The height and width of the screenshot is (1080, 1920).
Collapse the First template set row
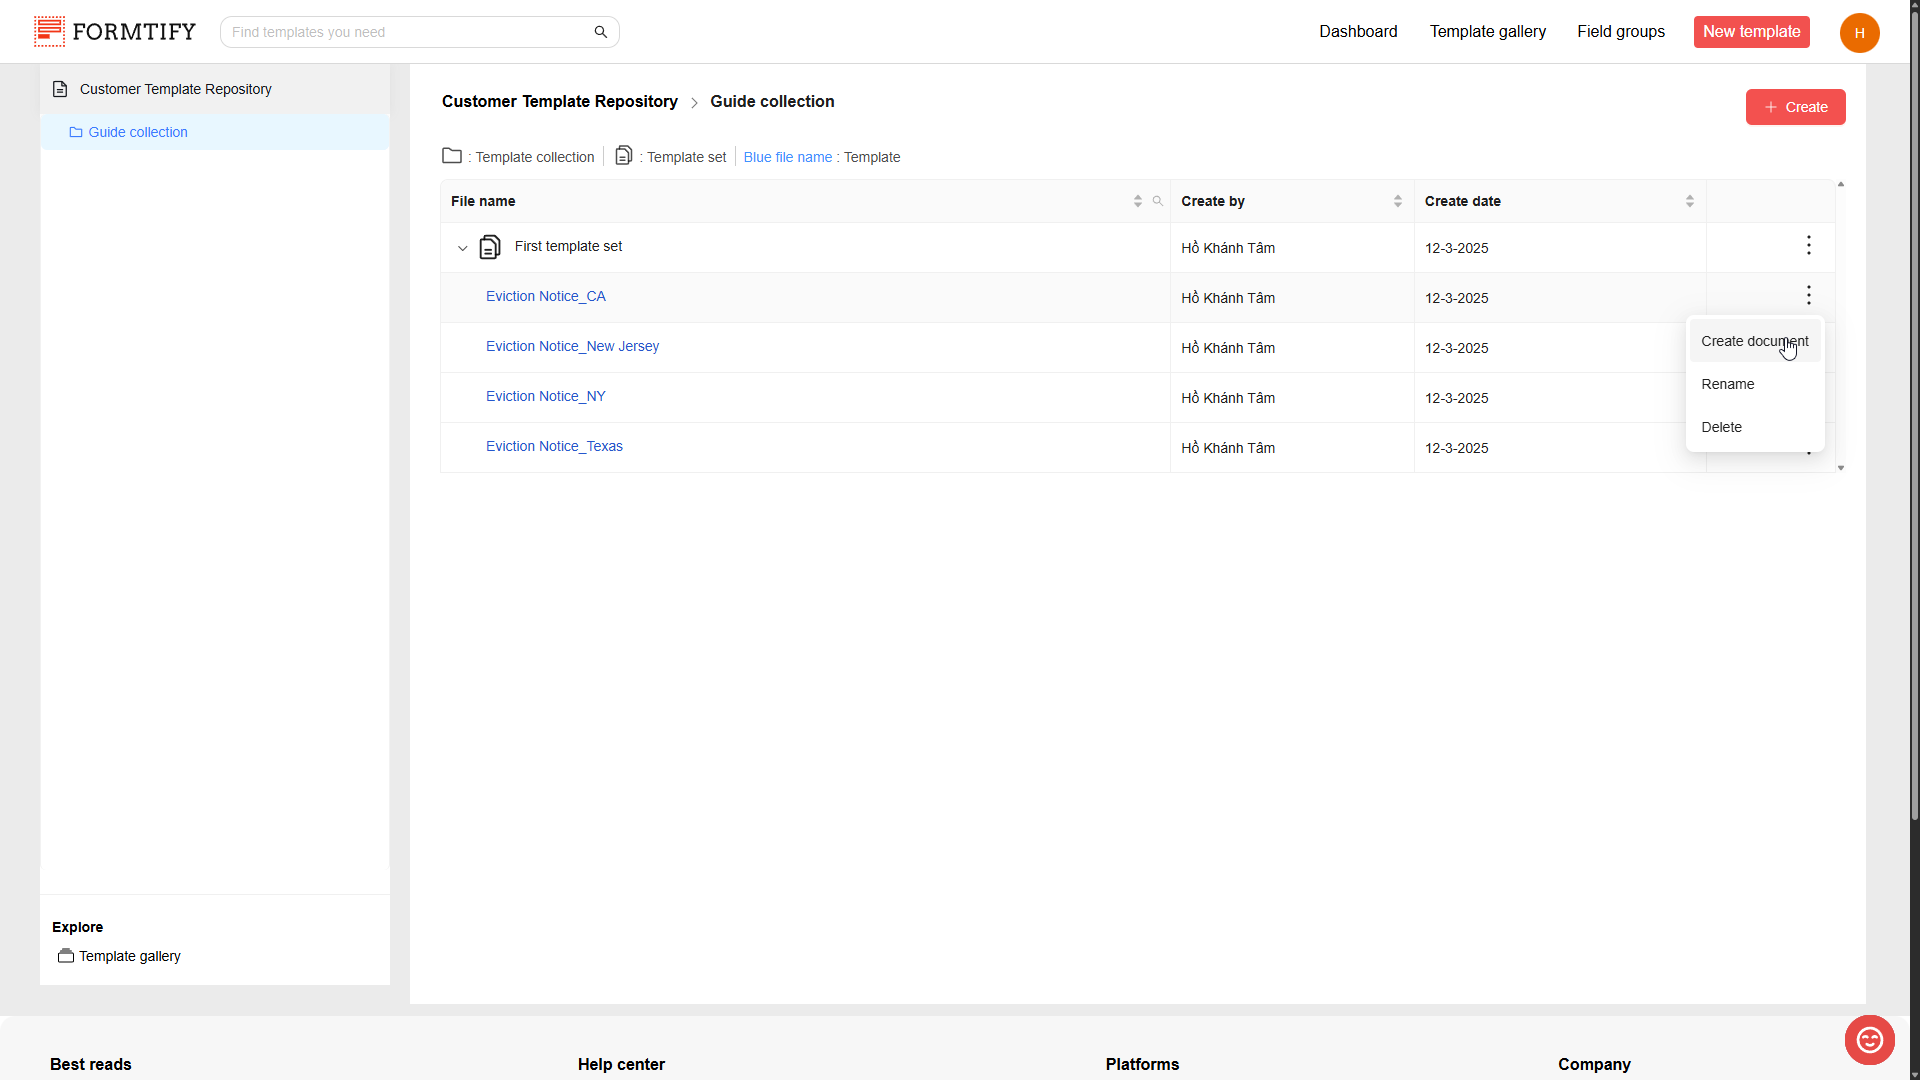point(463,248)
